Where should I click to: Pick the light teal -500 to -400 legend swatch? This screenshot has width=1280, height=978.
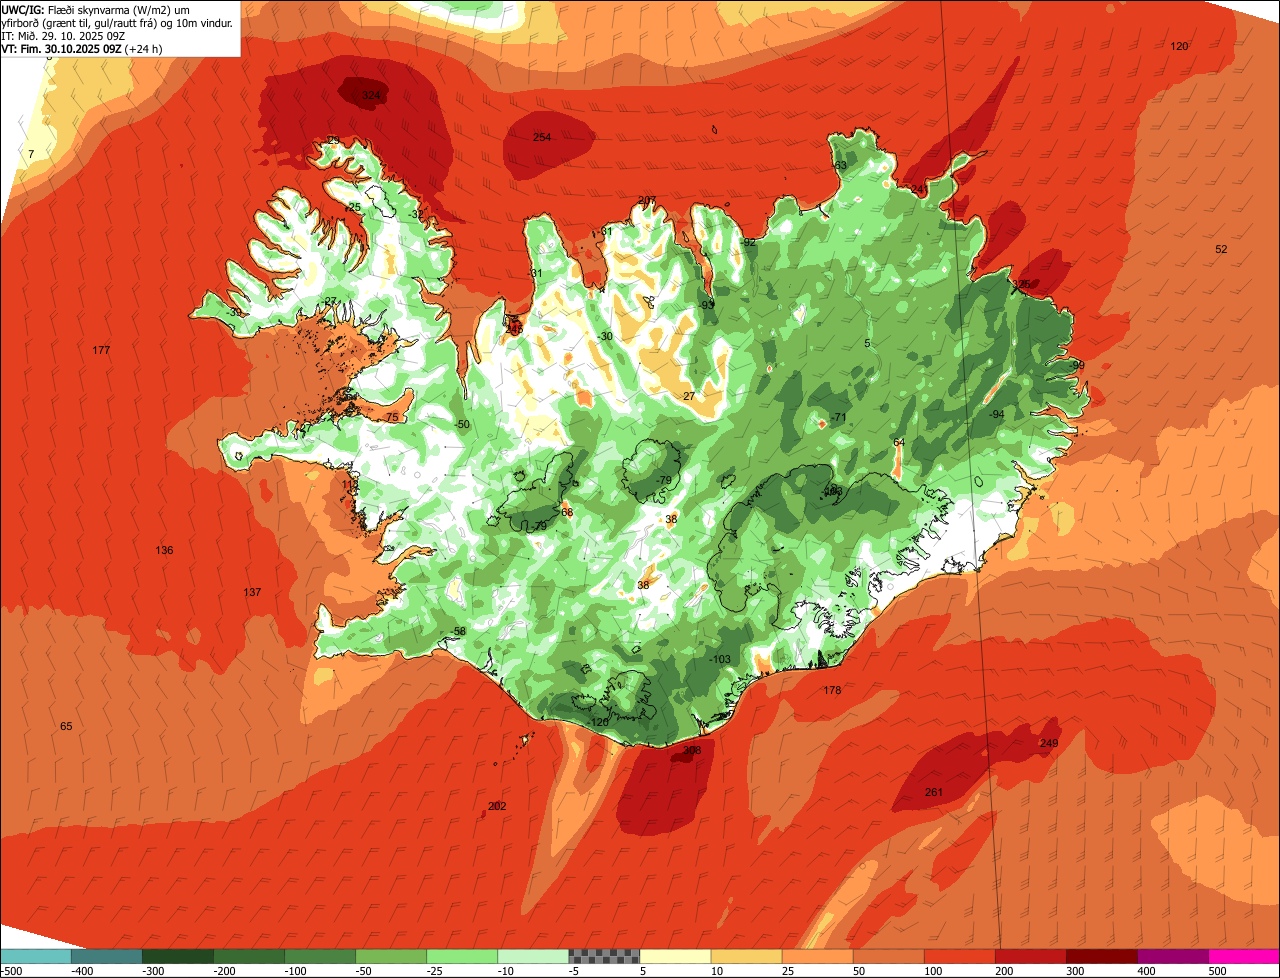(x=36, y=956)
